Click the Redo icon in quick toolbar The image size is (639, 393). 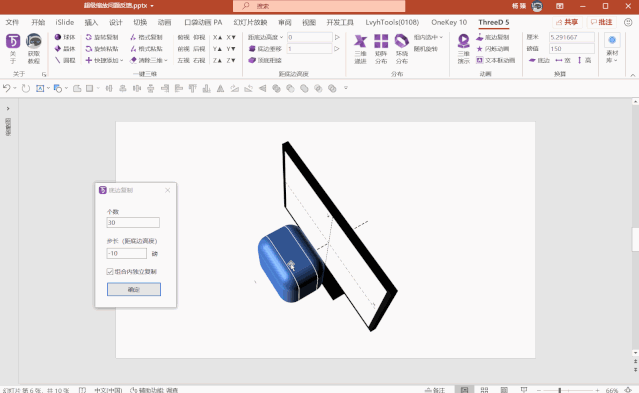pyautogui.click(x=26, y=88)
